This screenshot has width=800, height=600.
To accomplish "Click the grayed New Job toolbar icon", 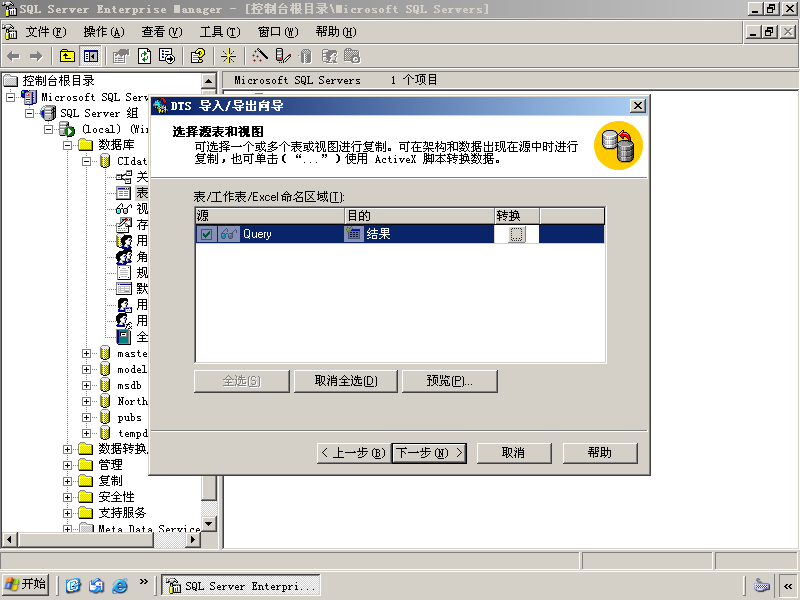I will pos(352,56).
